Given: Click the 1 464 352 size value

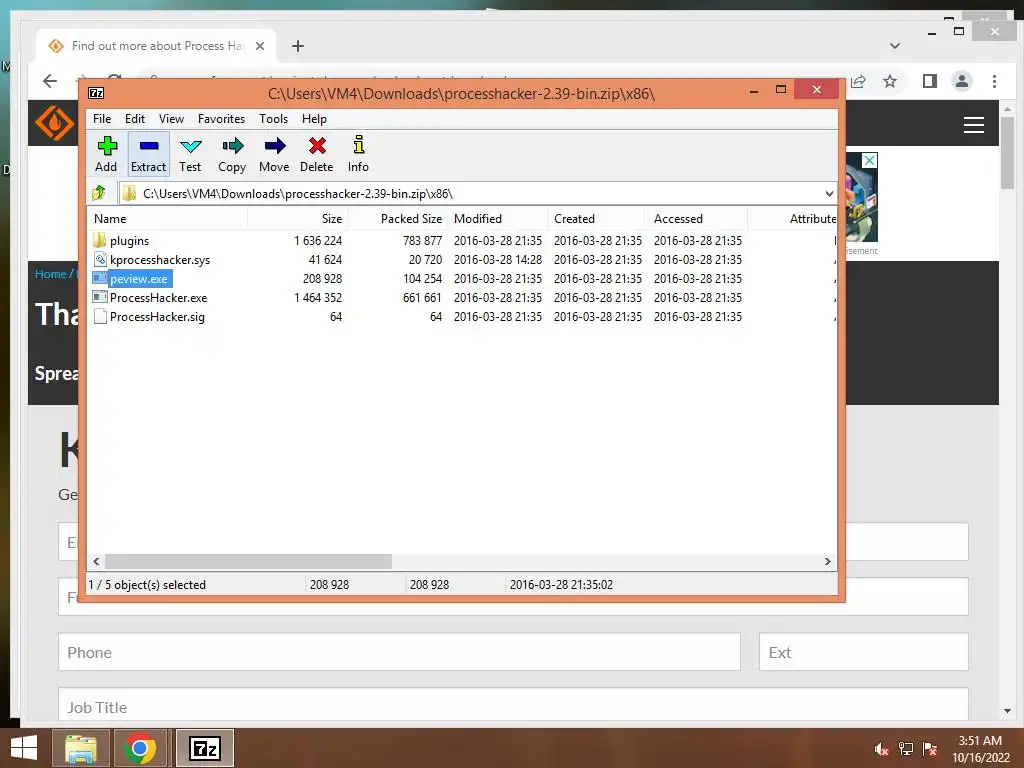Looking at the screenshot, I should [318, 298].
